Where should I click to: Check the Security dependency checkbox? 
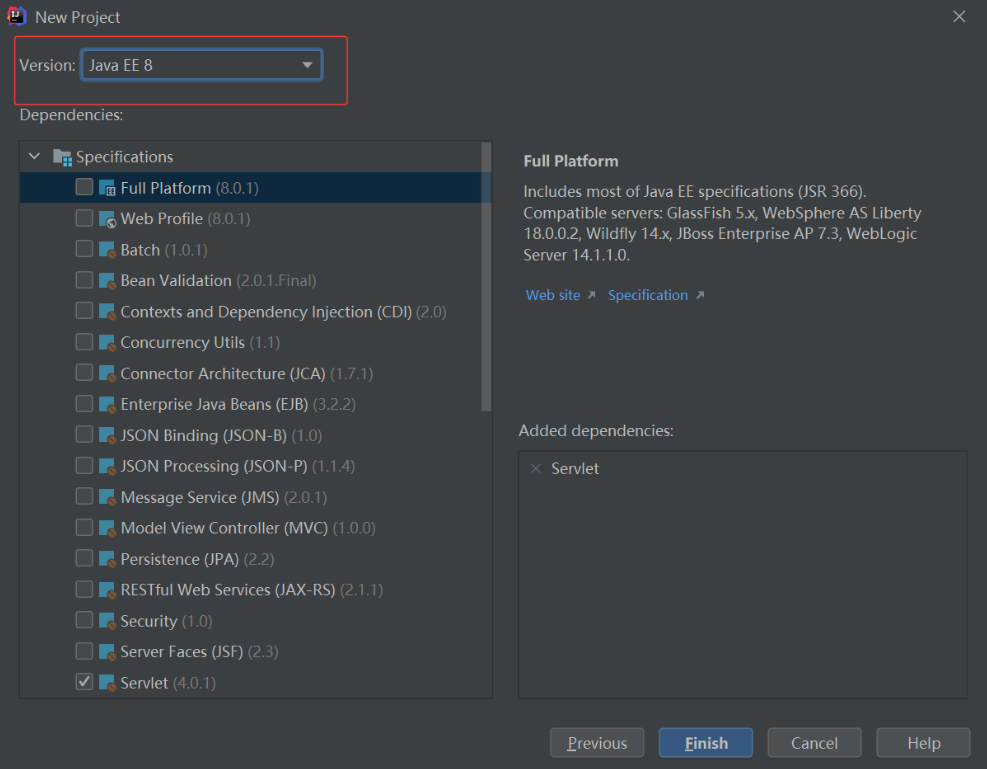click(x=84, y=619)
